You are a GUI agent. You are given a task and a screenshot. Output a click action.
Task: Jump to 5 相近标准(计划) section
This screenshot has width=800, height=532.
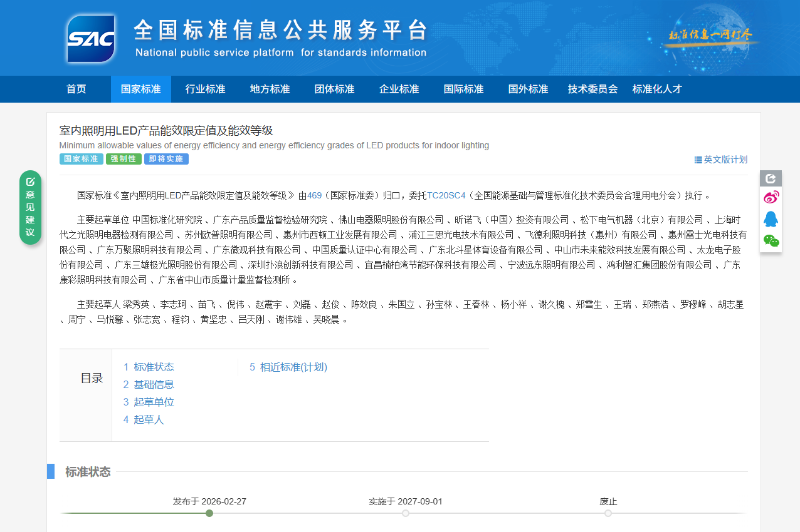pyautogui.click(x=288, y=367)
